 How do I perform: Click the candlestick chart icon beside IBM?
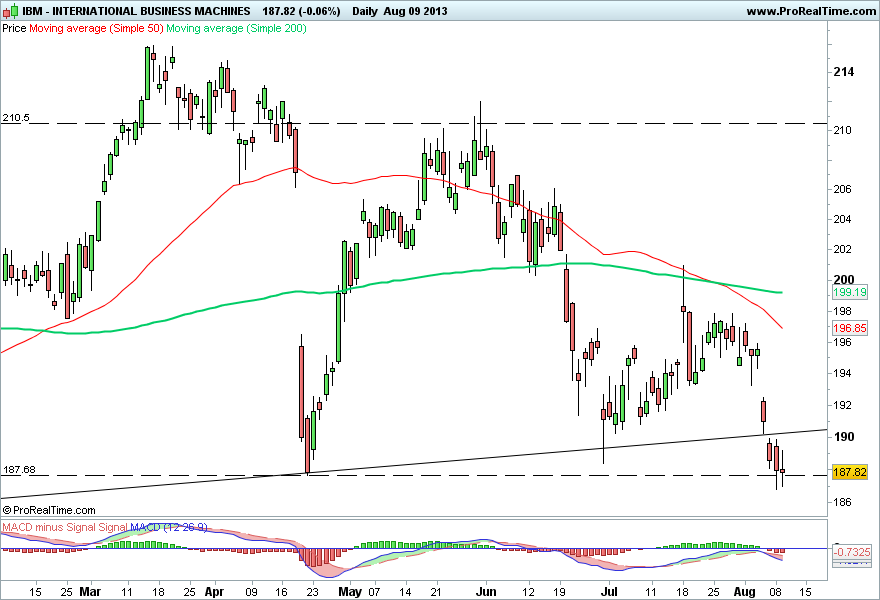tap(11, 11)
